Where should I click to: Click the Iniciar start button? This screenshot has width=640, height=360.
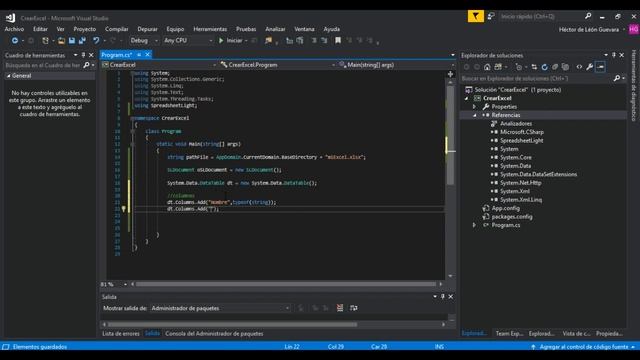231,40
